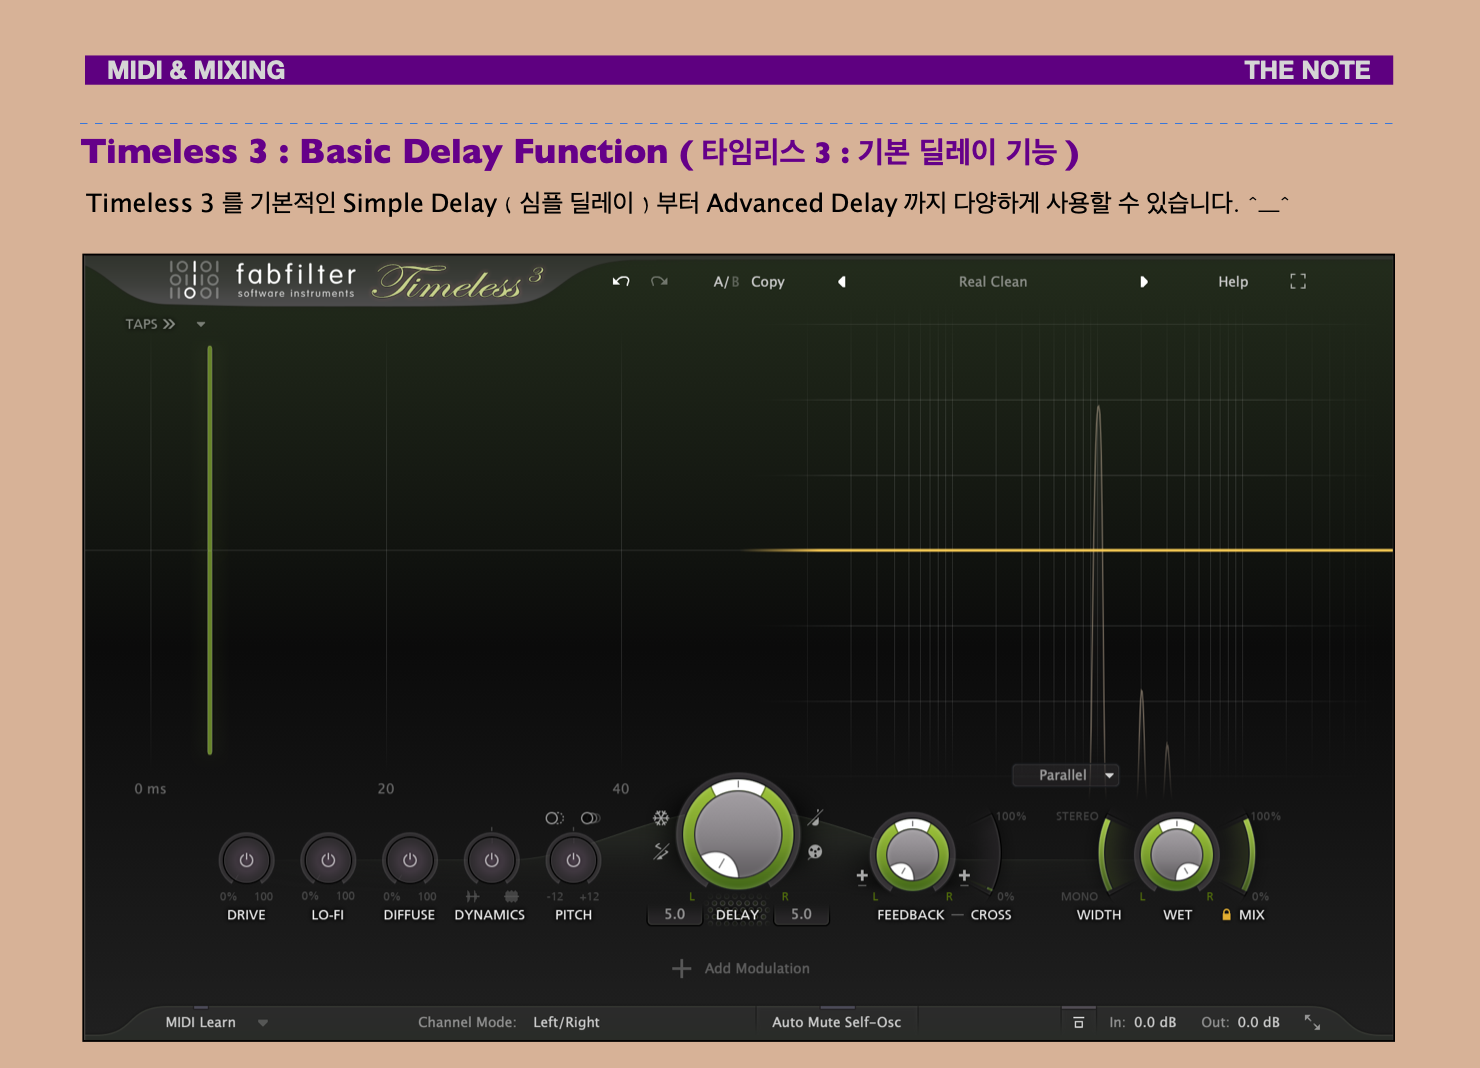The width and height of the screenshot is (1480, 1068).
Task: Click the right feedback polarity plus/minus icon
Action: pos(964,877)
